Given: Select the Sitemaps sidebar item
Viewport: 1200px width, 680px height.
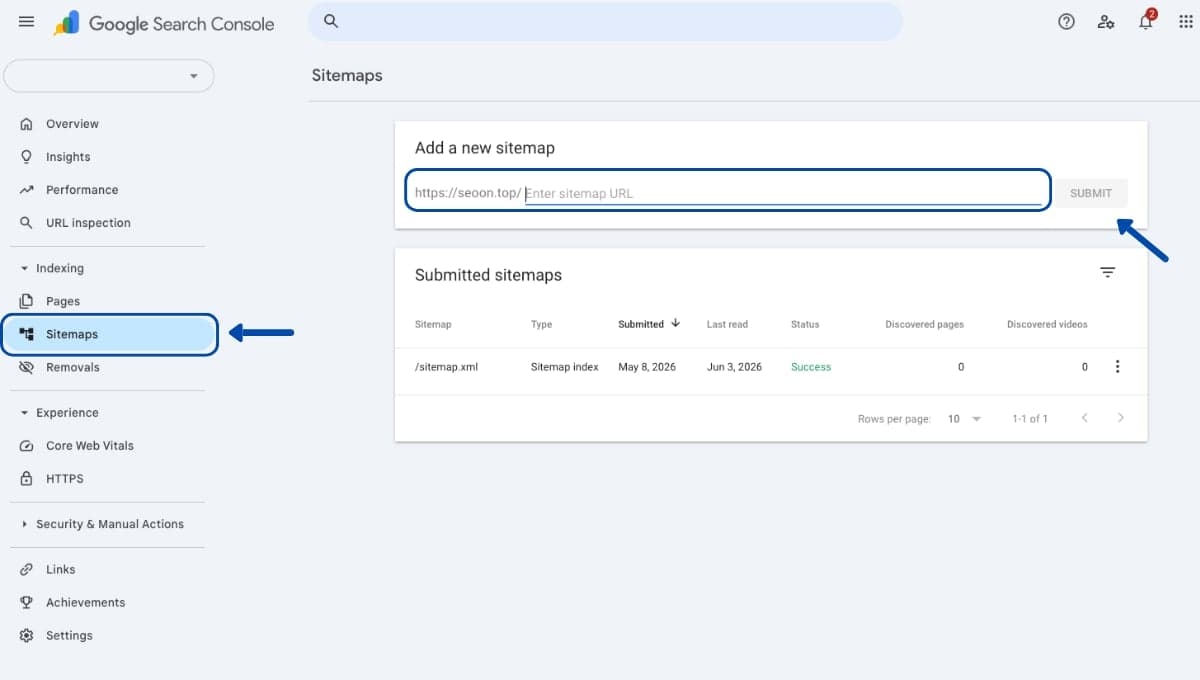Looking at the screenshot, I should coord(109,335).
